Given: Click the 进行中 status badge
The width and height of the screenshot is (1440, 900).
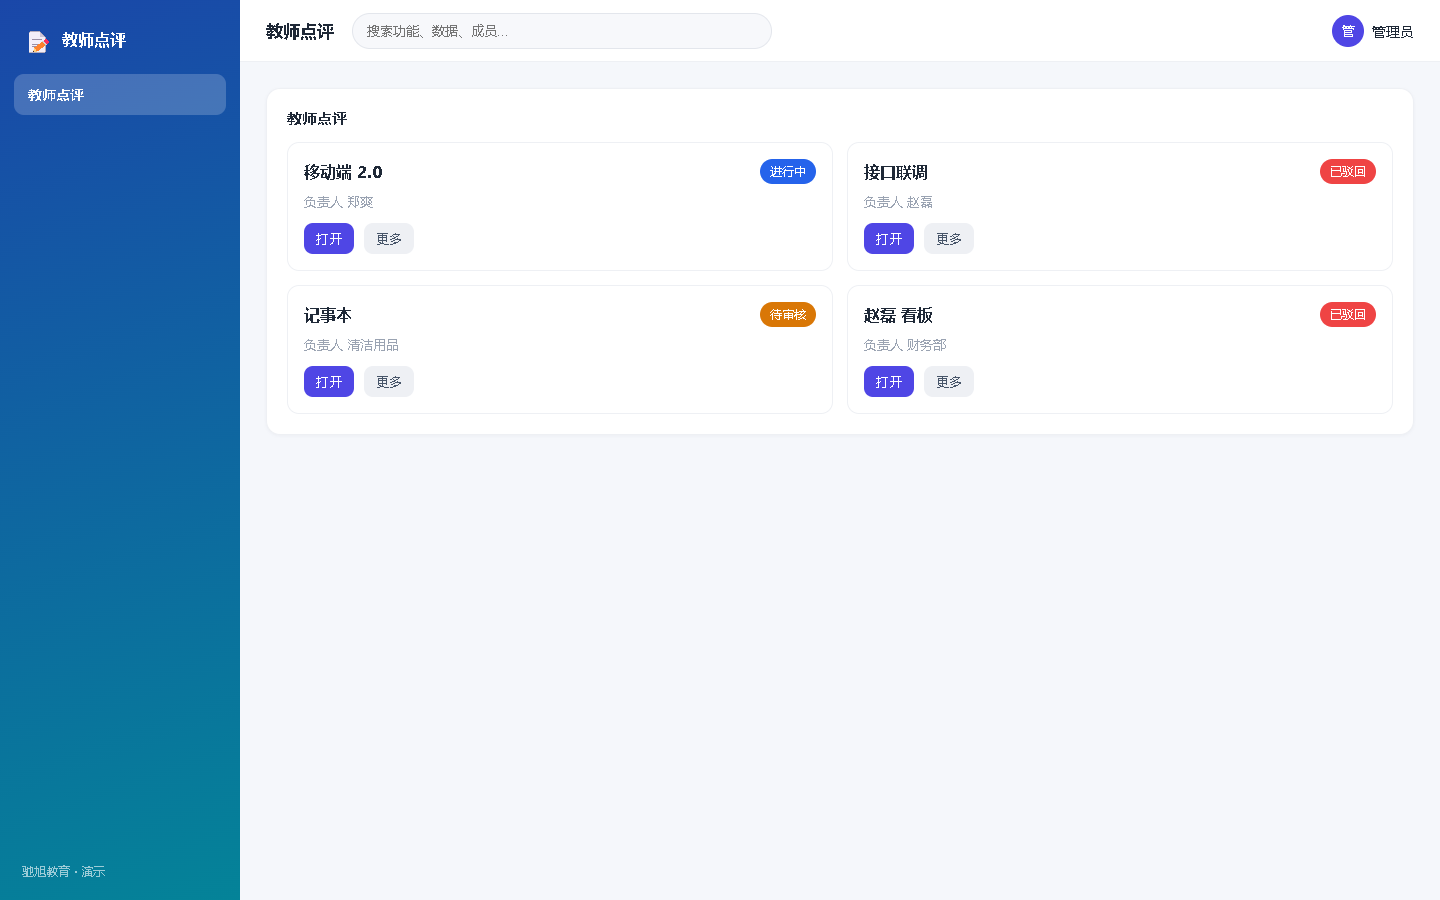Looking at the screenshot, I should (788, 172).
